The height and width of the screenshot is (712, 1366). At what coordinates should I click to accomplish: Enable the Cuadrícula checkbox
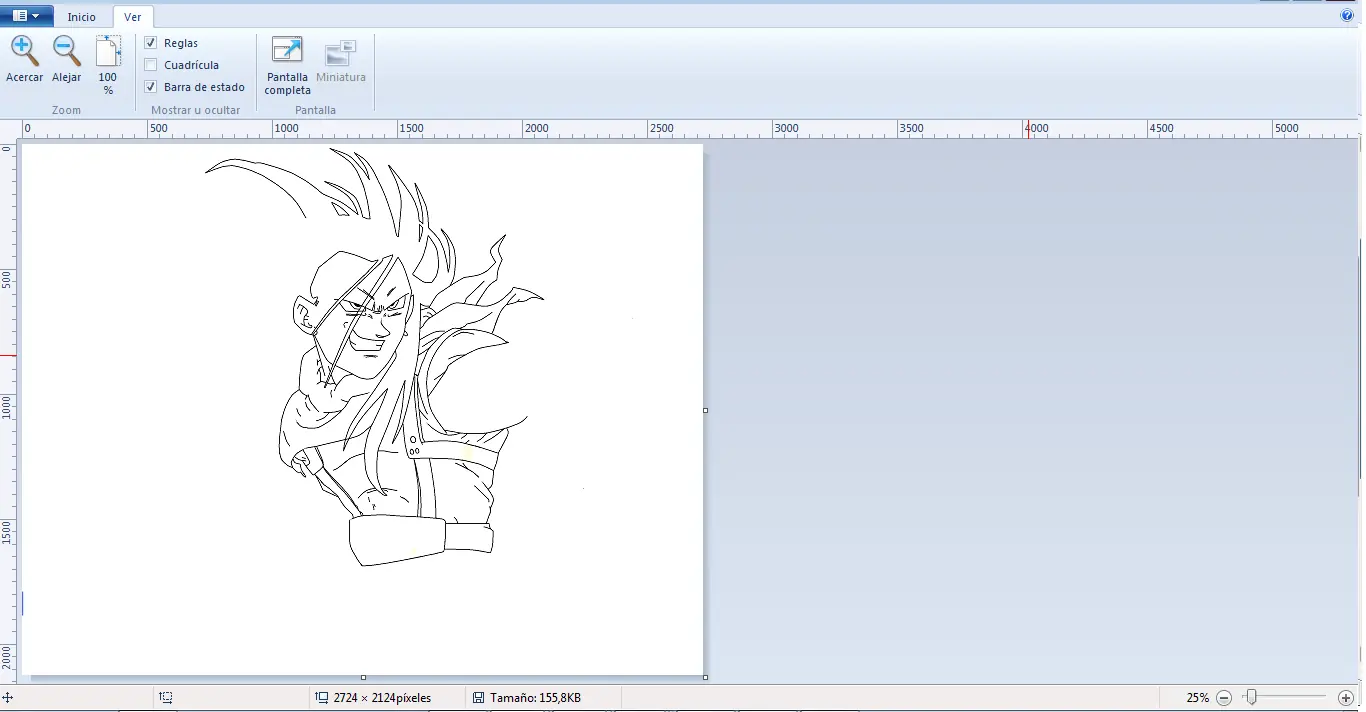click(151, 65)
